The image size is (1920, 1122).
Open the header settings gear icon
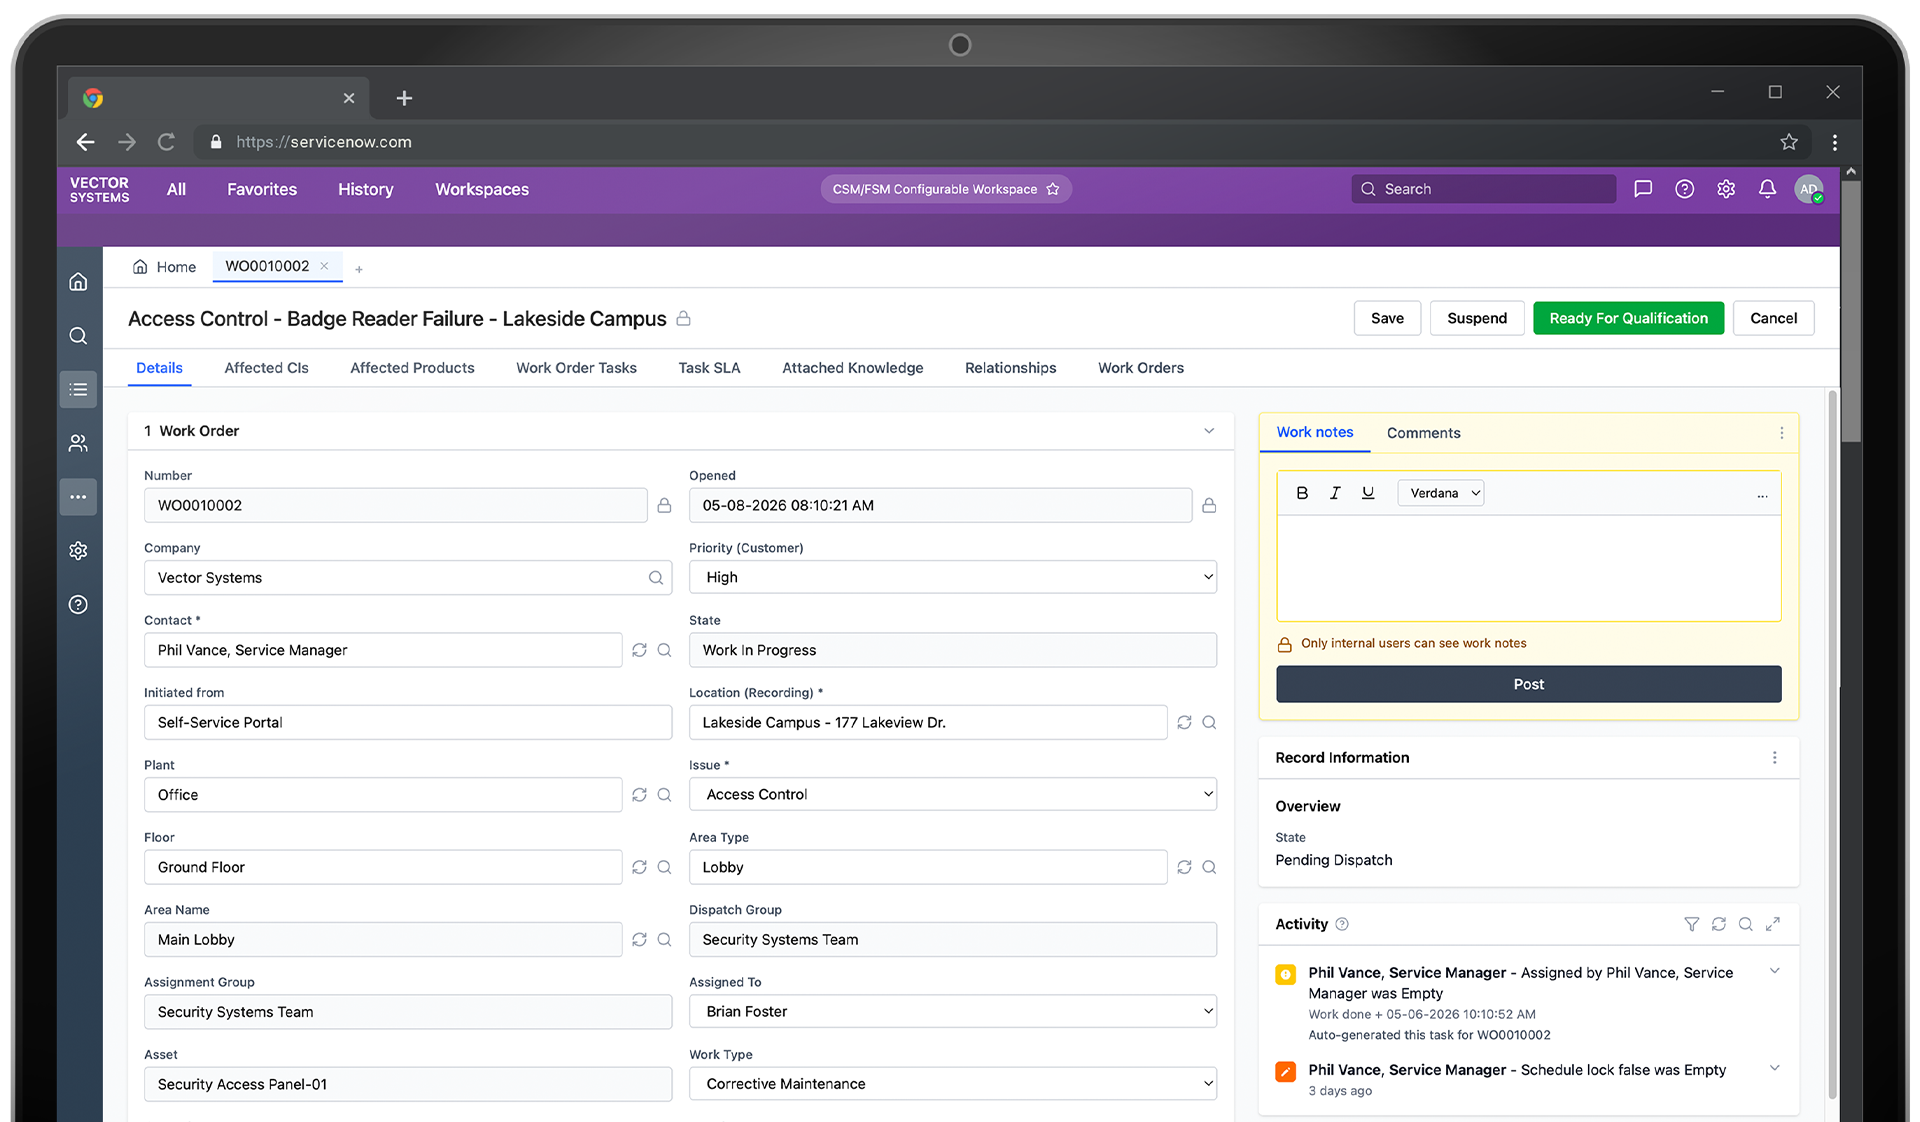[x=1726, y=189]
